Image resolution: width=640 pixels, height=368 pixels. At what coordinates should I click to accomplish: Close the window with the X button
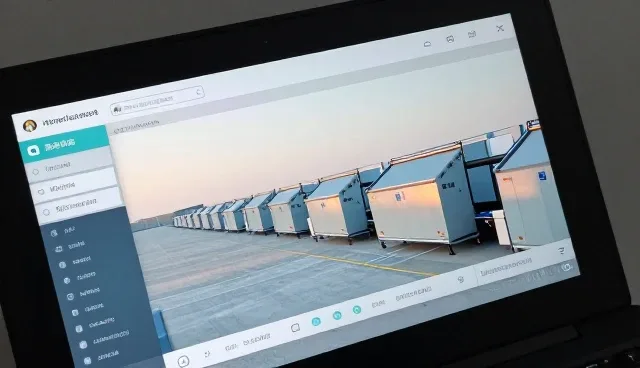(x=500, y=28)
